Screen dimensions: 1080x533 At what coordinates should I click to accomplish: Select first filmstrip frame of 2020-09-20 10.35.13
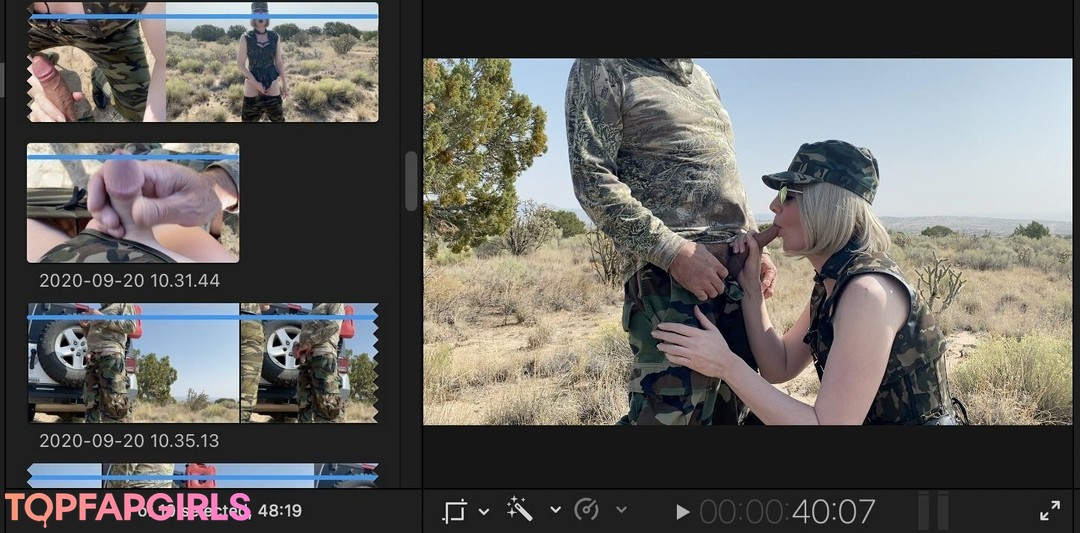[133, 362]
